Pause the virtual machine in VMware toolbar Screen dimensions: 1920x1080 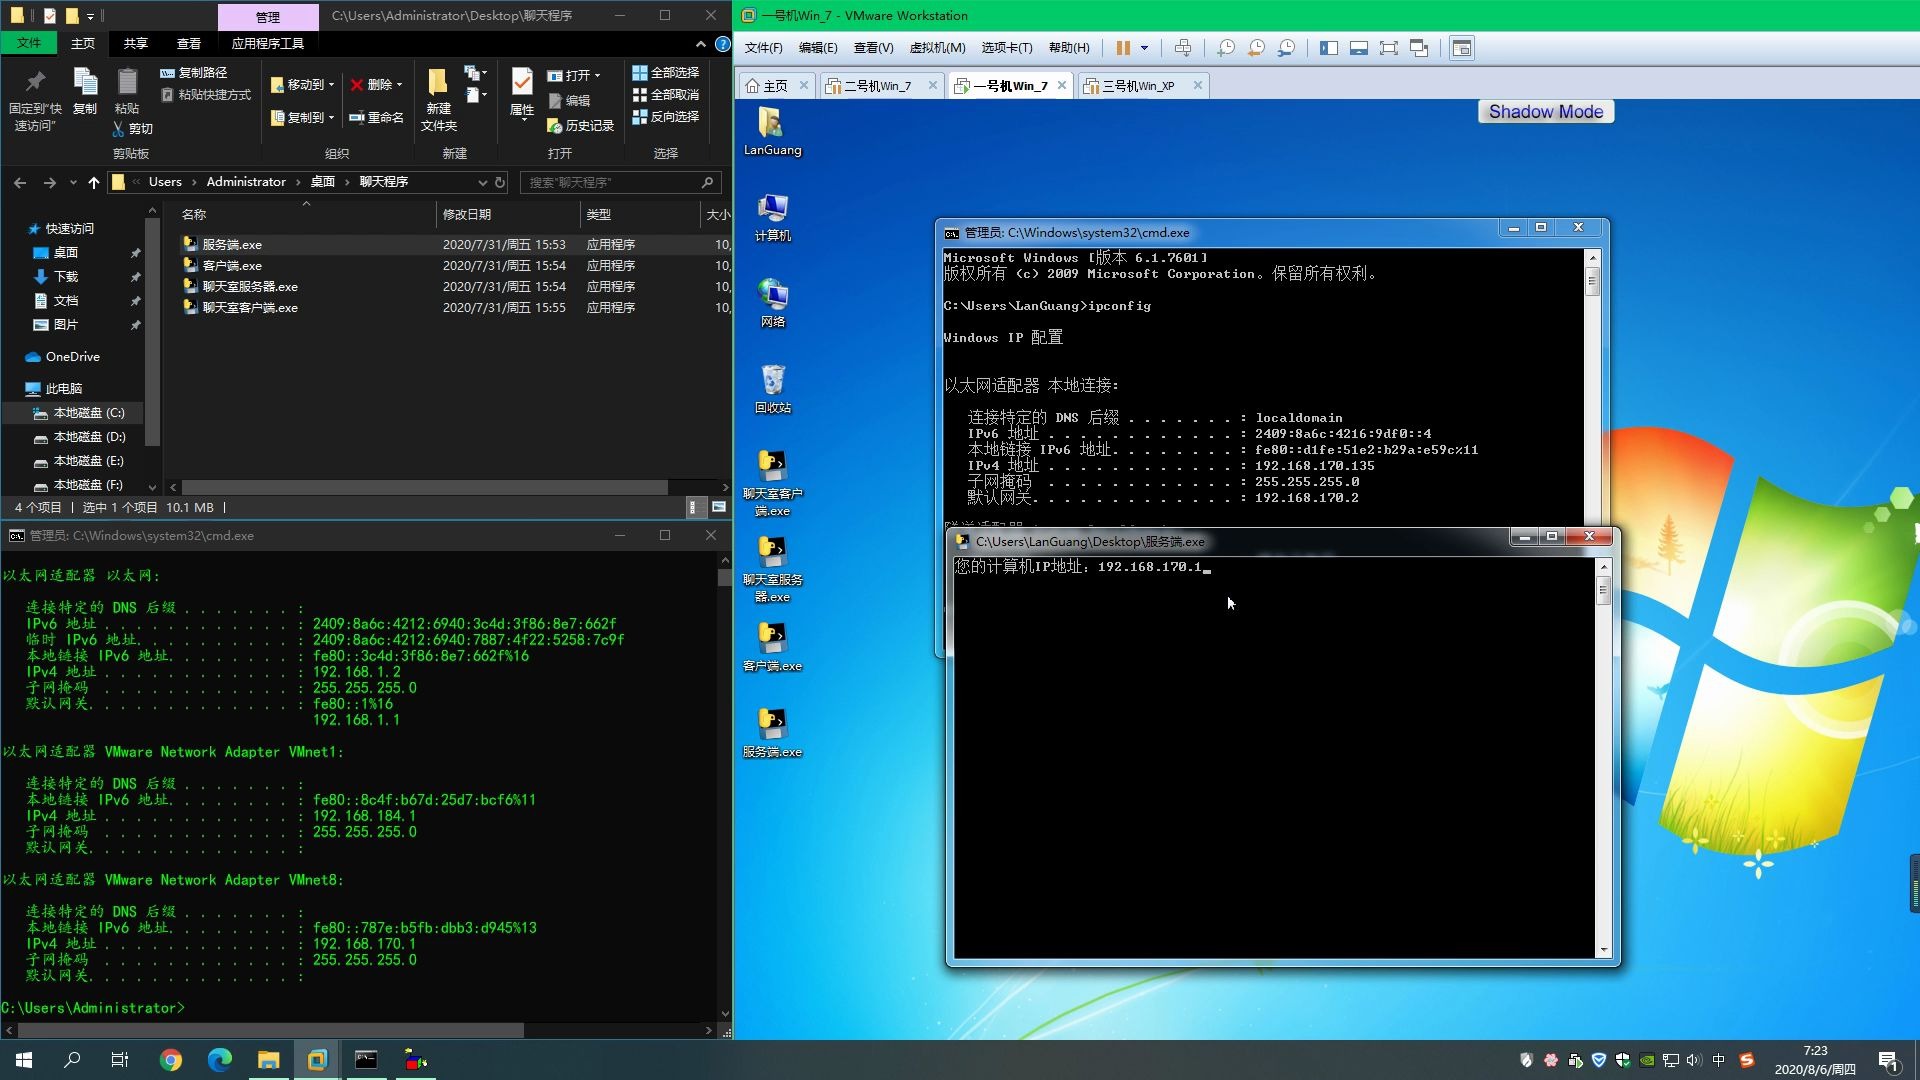click(1123, 48)
